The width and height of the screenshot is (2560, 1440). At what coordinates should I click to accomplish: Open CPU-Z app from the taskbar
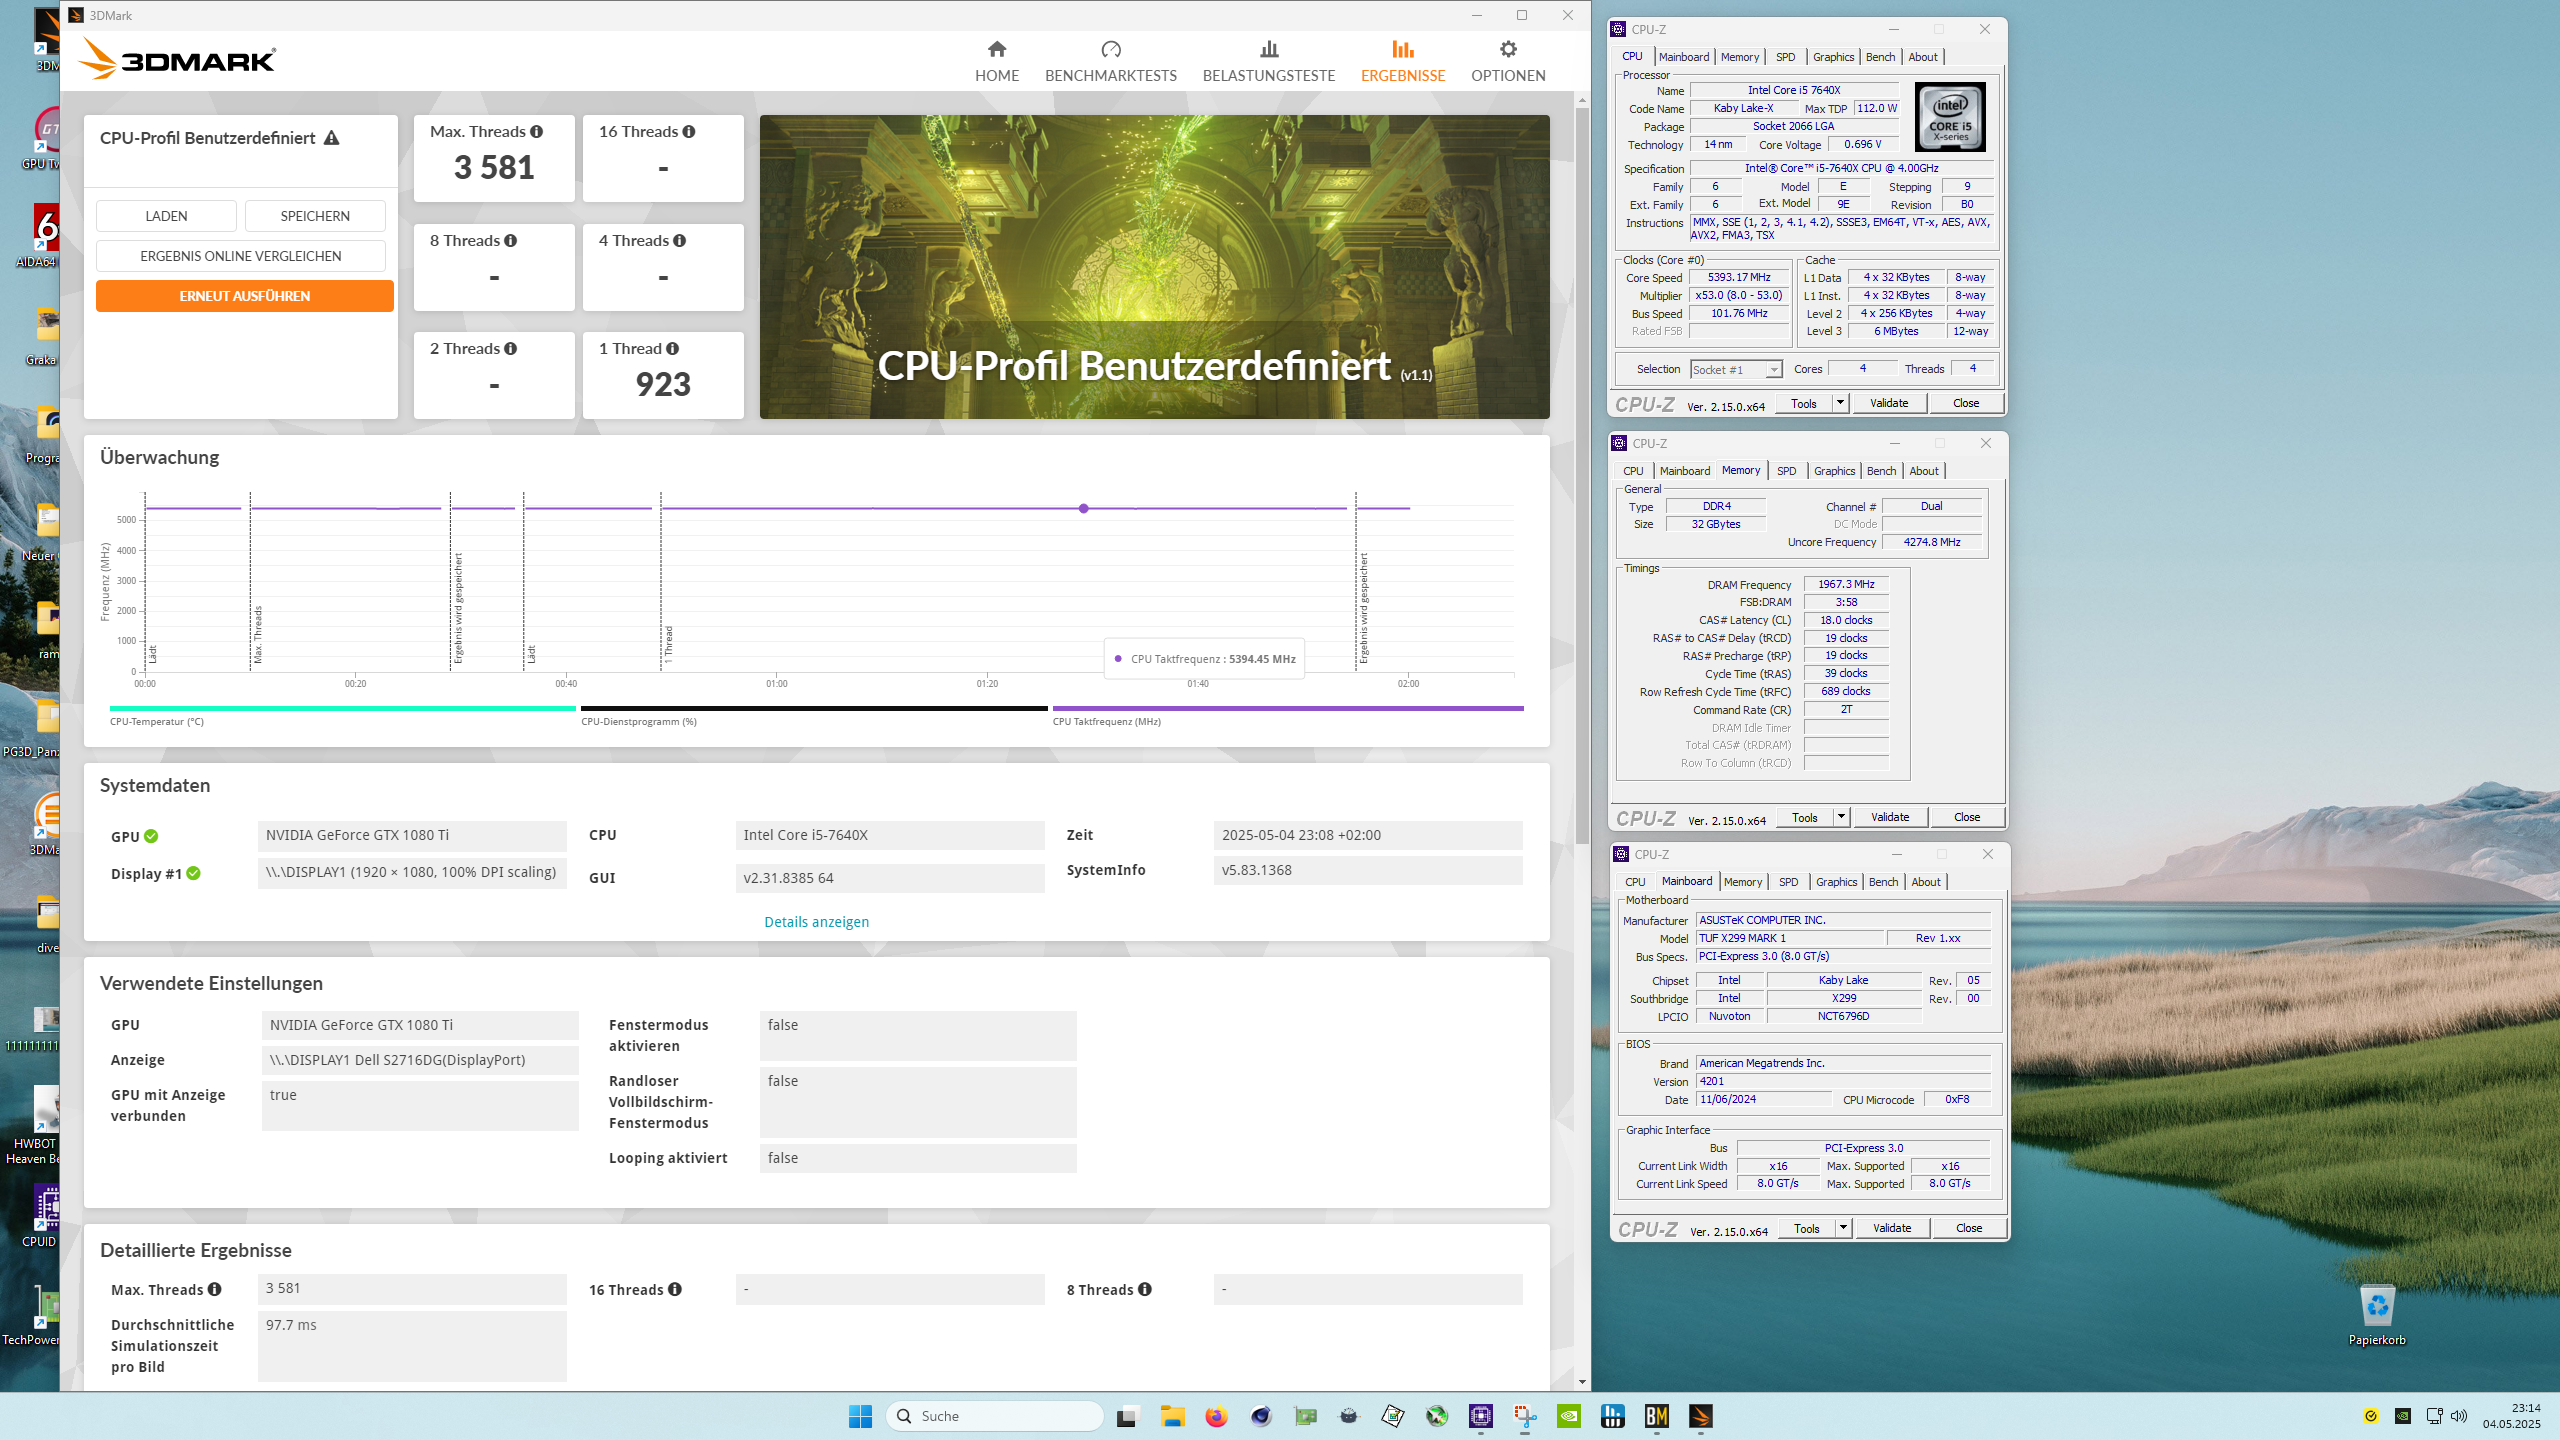point(1481,1416)
